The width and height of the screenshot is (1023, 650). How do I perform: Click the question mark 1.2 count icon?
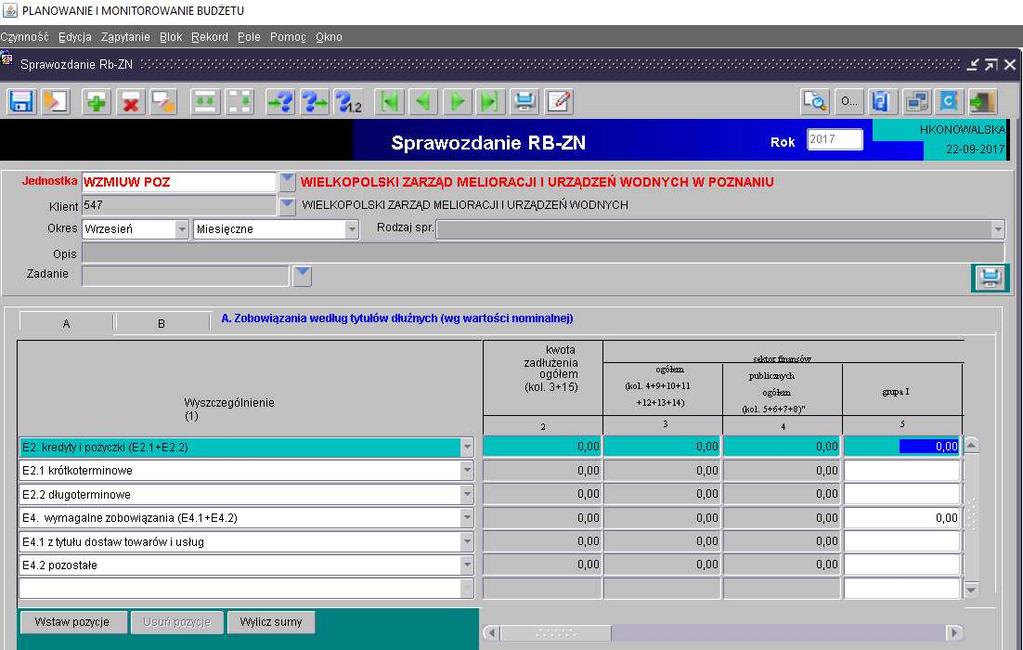coord(348,102)
